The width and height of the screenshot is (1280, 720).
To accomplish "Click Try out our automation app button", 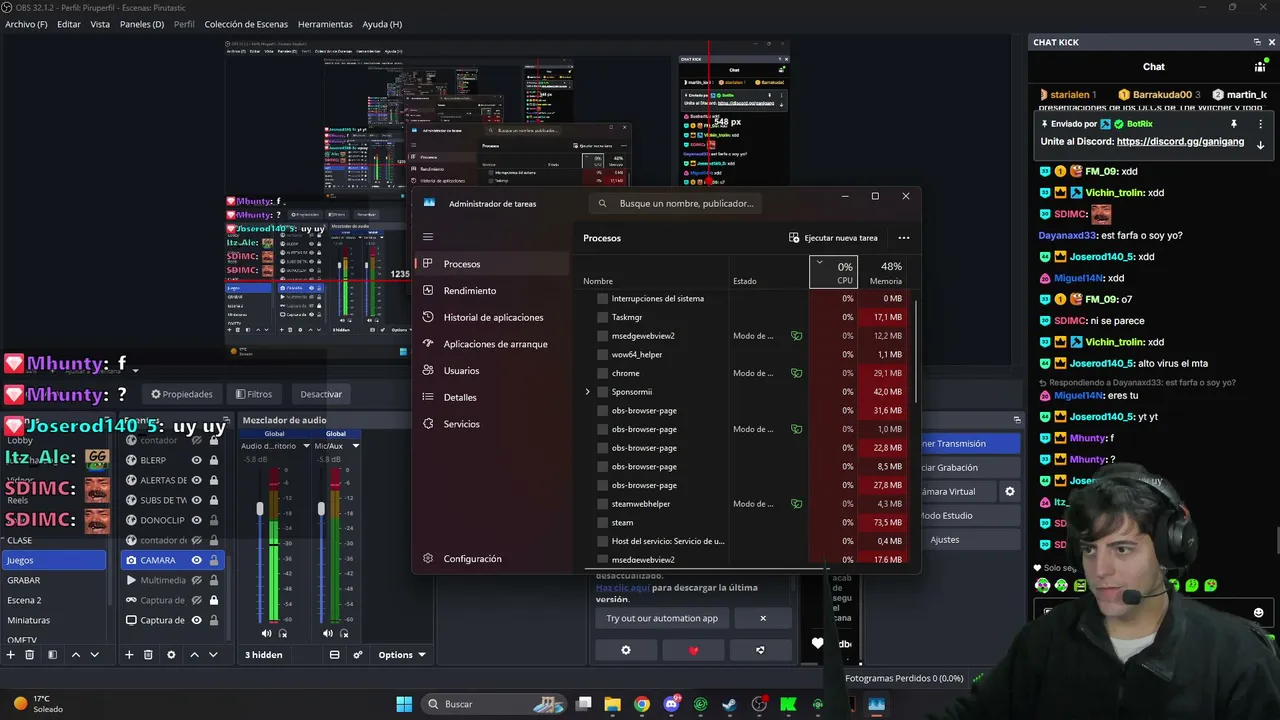I will [662, 618].
